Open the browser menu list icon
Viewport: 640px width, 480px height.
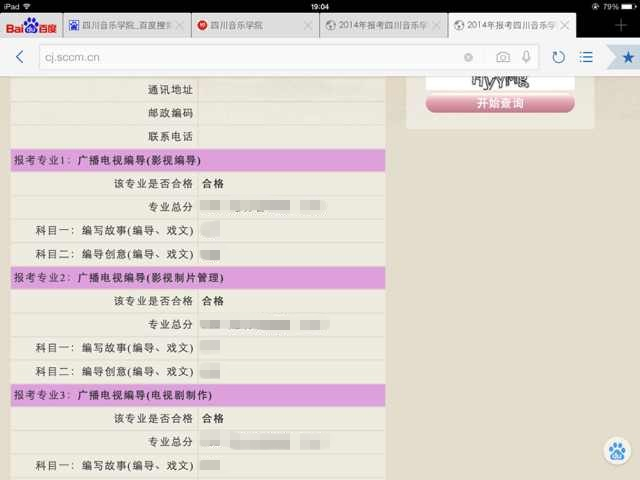point(586,57)
